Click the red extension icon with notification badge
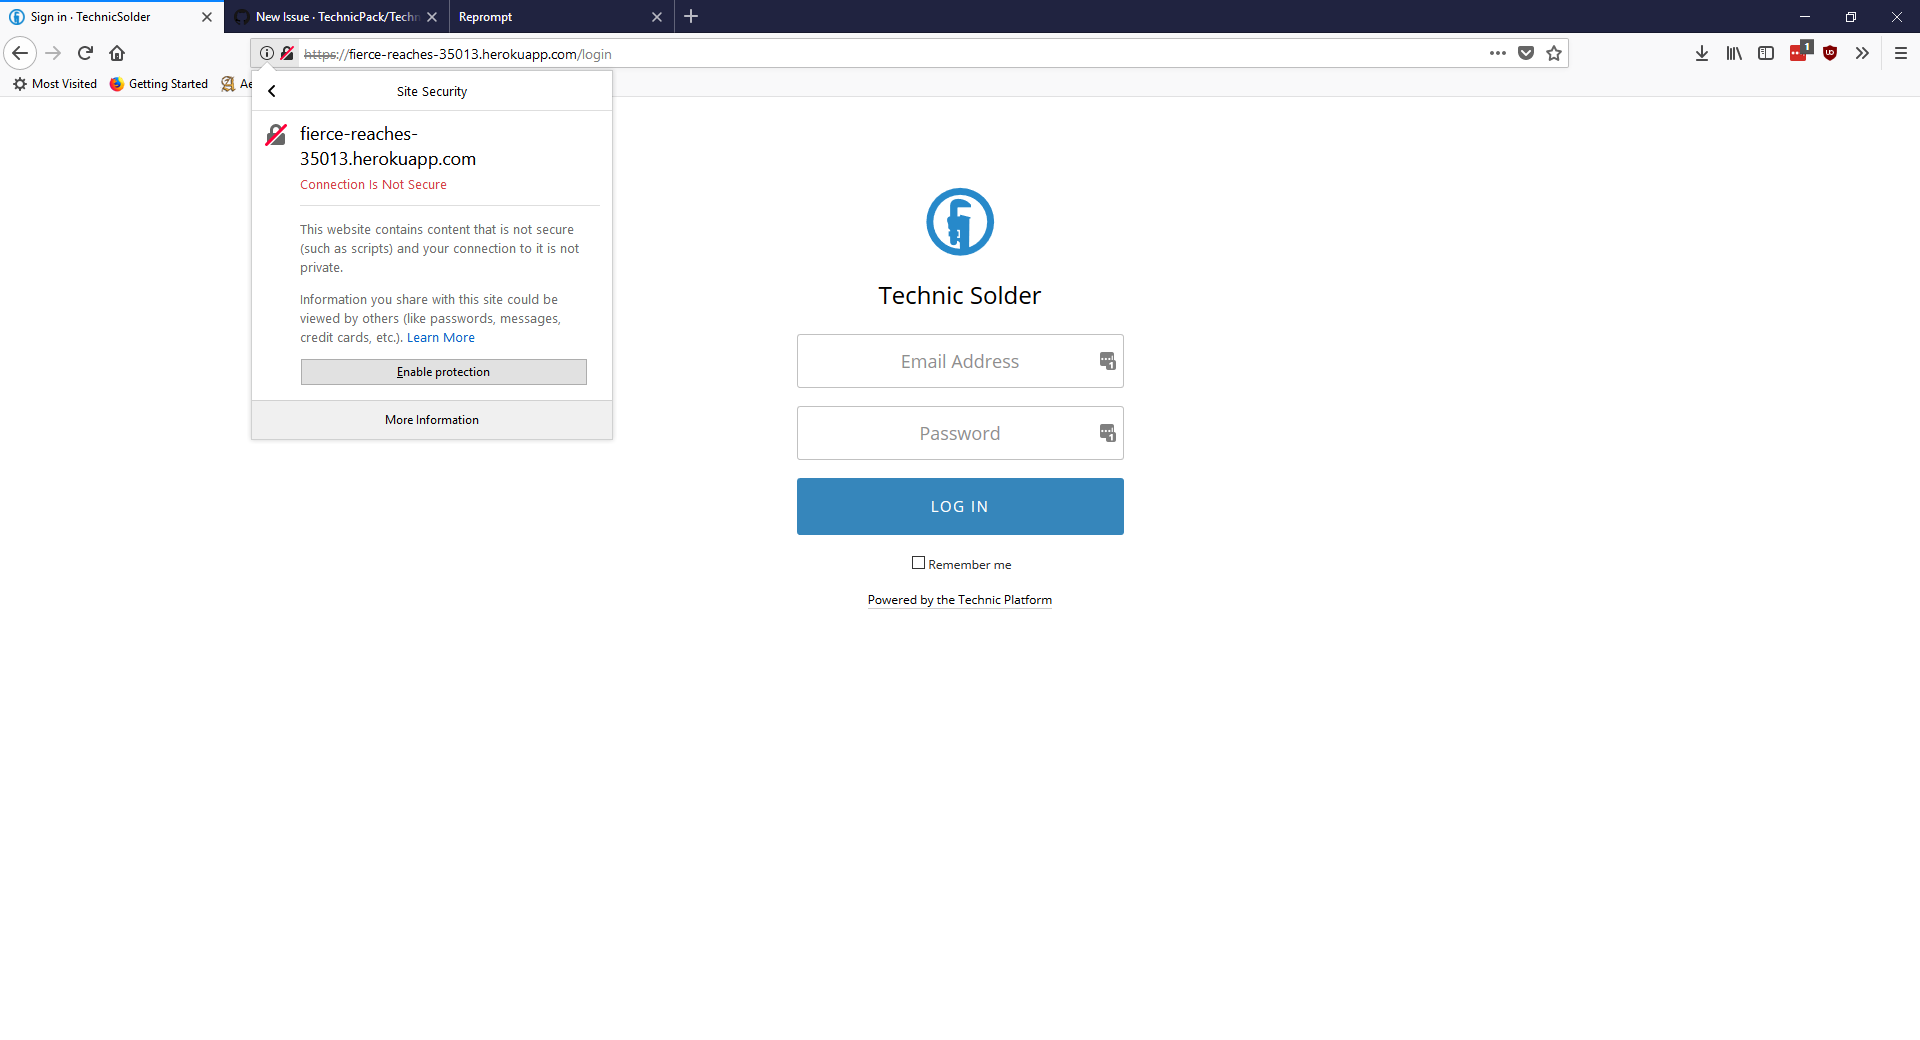Viewport: 1920px width, 1040px height. click(1798, 53)
